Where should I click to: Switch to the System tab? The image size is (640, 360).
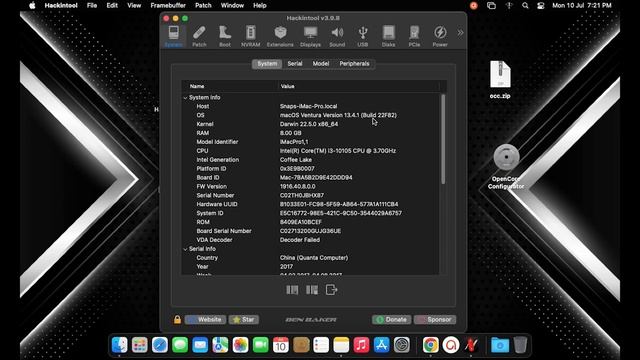point(267,64)
